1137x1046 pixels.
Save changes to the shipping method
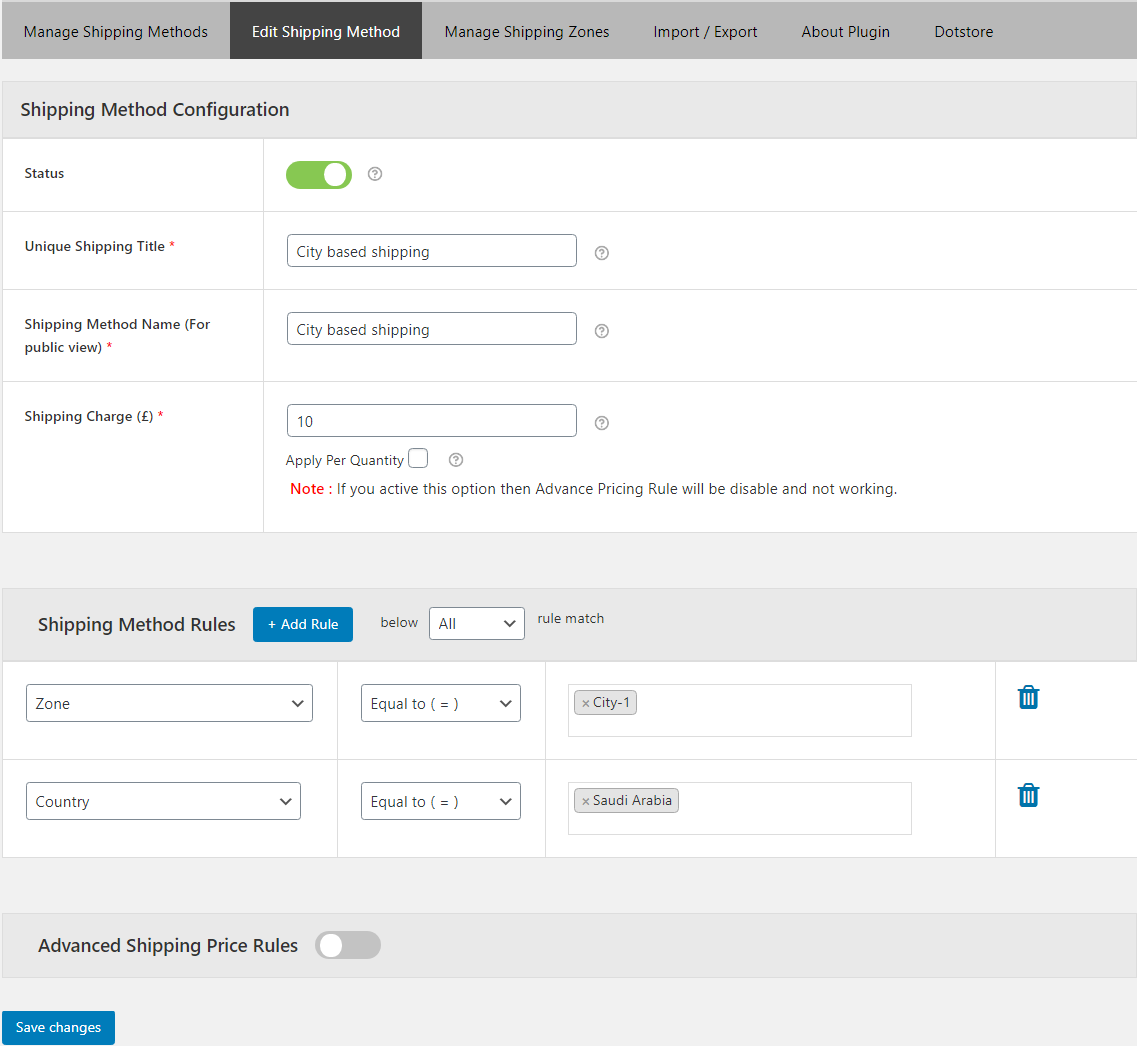pos(58,1027)
